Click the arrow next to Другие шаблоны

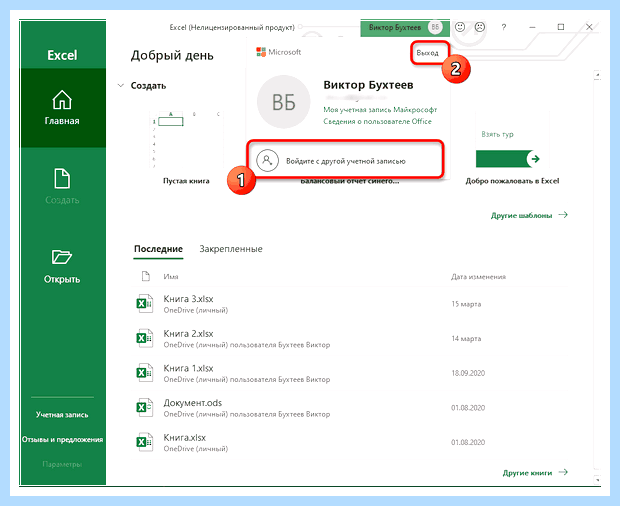[x=563, y=215]
